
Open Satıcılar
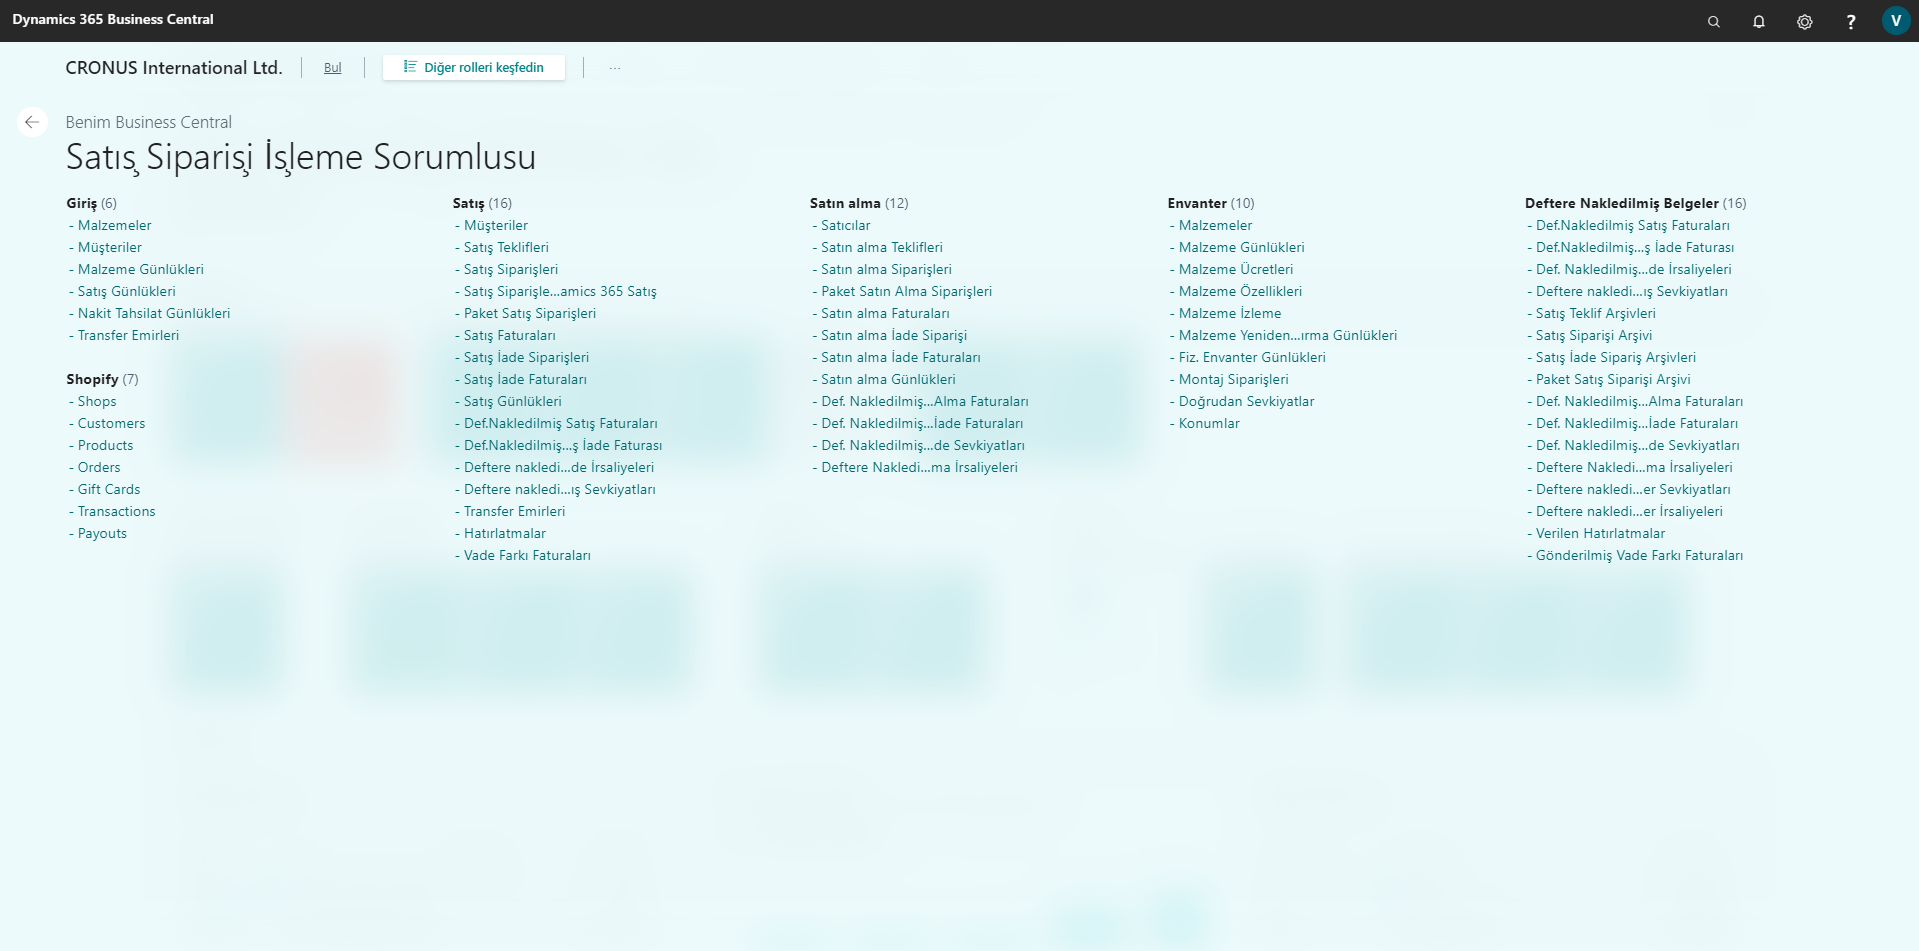[846, 225]
